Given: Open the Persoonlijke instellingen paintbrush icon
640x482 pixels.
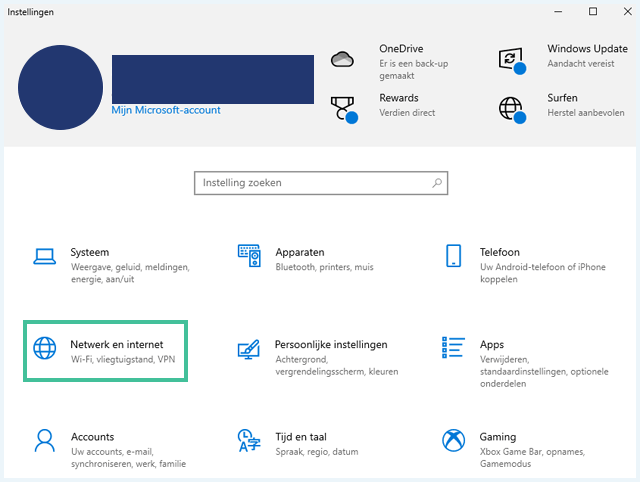Looking at the screenshot, I should [x=249, y=349].
